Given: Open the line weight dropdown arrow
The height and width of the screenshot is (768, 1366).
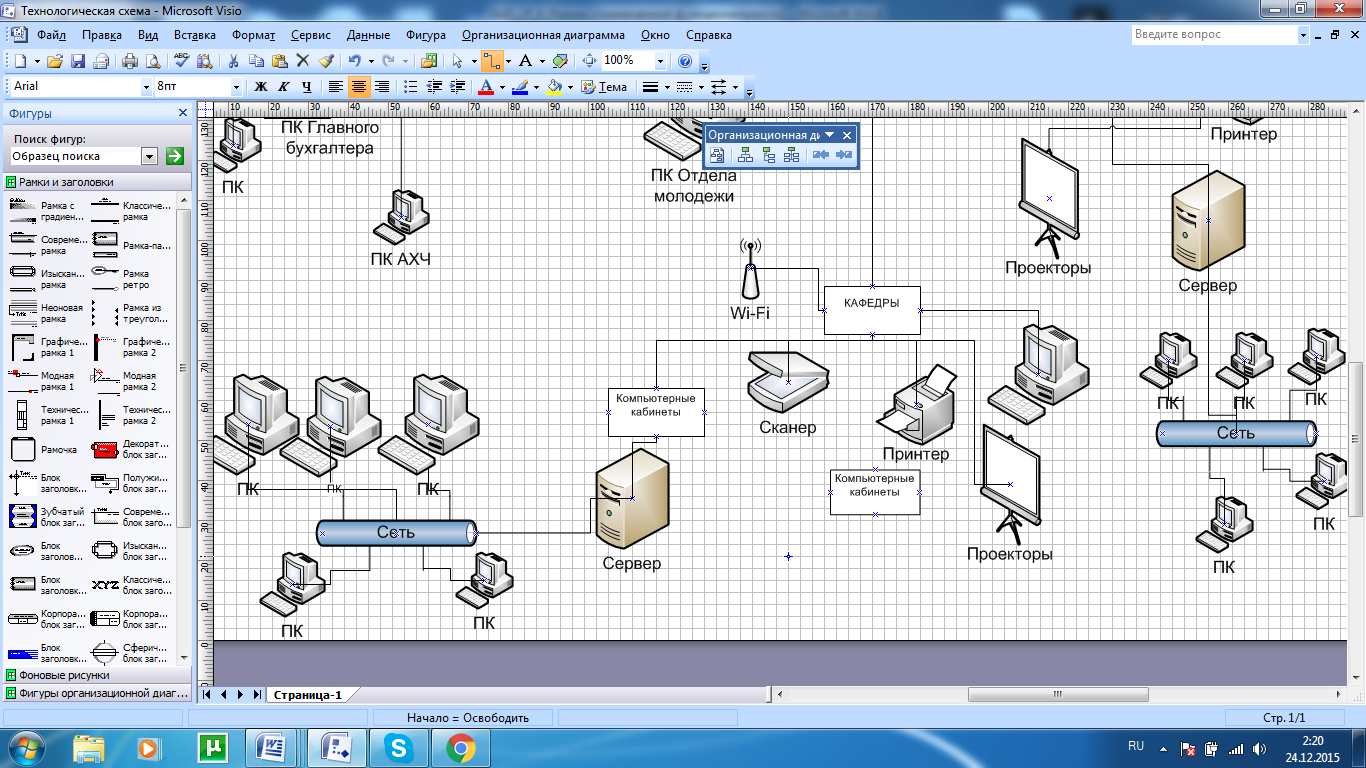Looking at the screenshot, I should tap(666, 87).
